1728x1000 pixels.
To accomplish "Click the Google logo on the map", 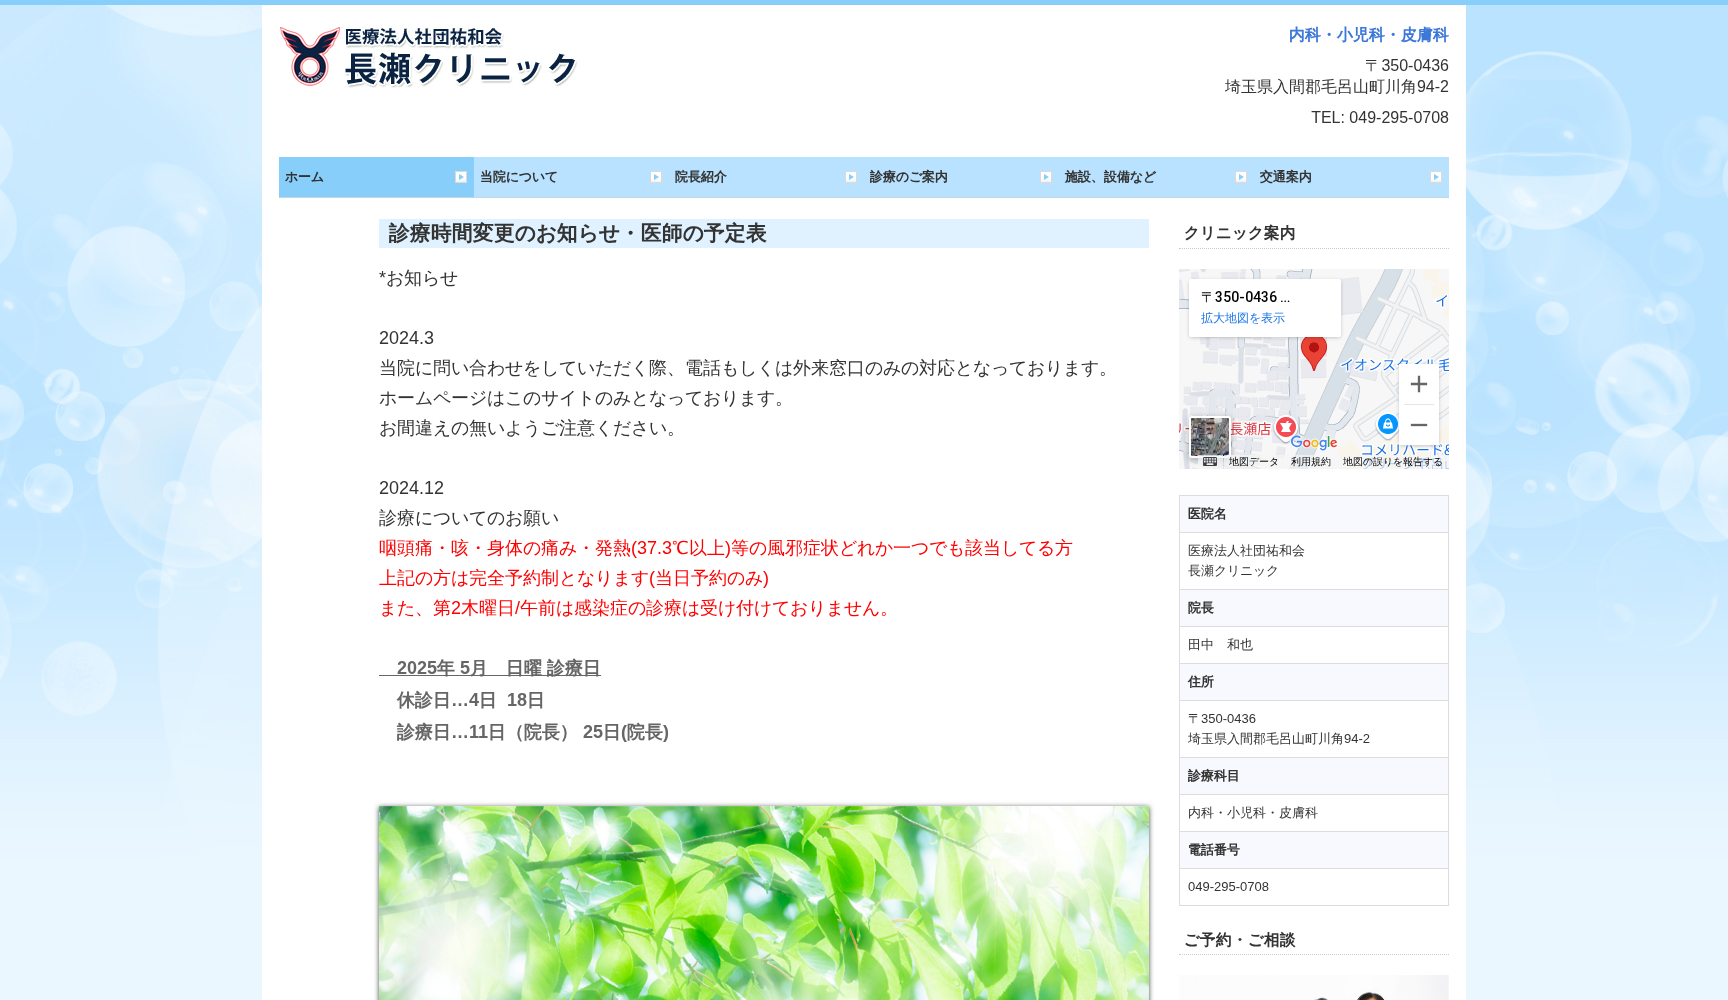I will point(1315,442).
